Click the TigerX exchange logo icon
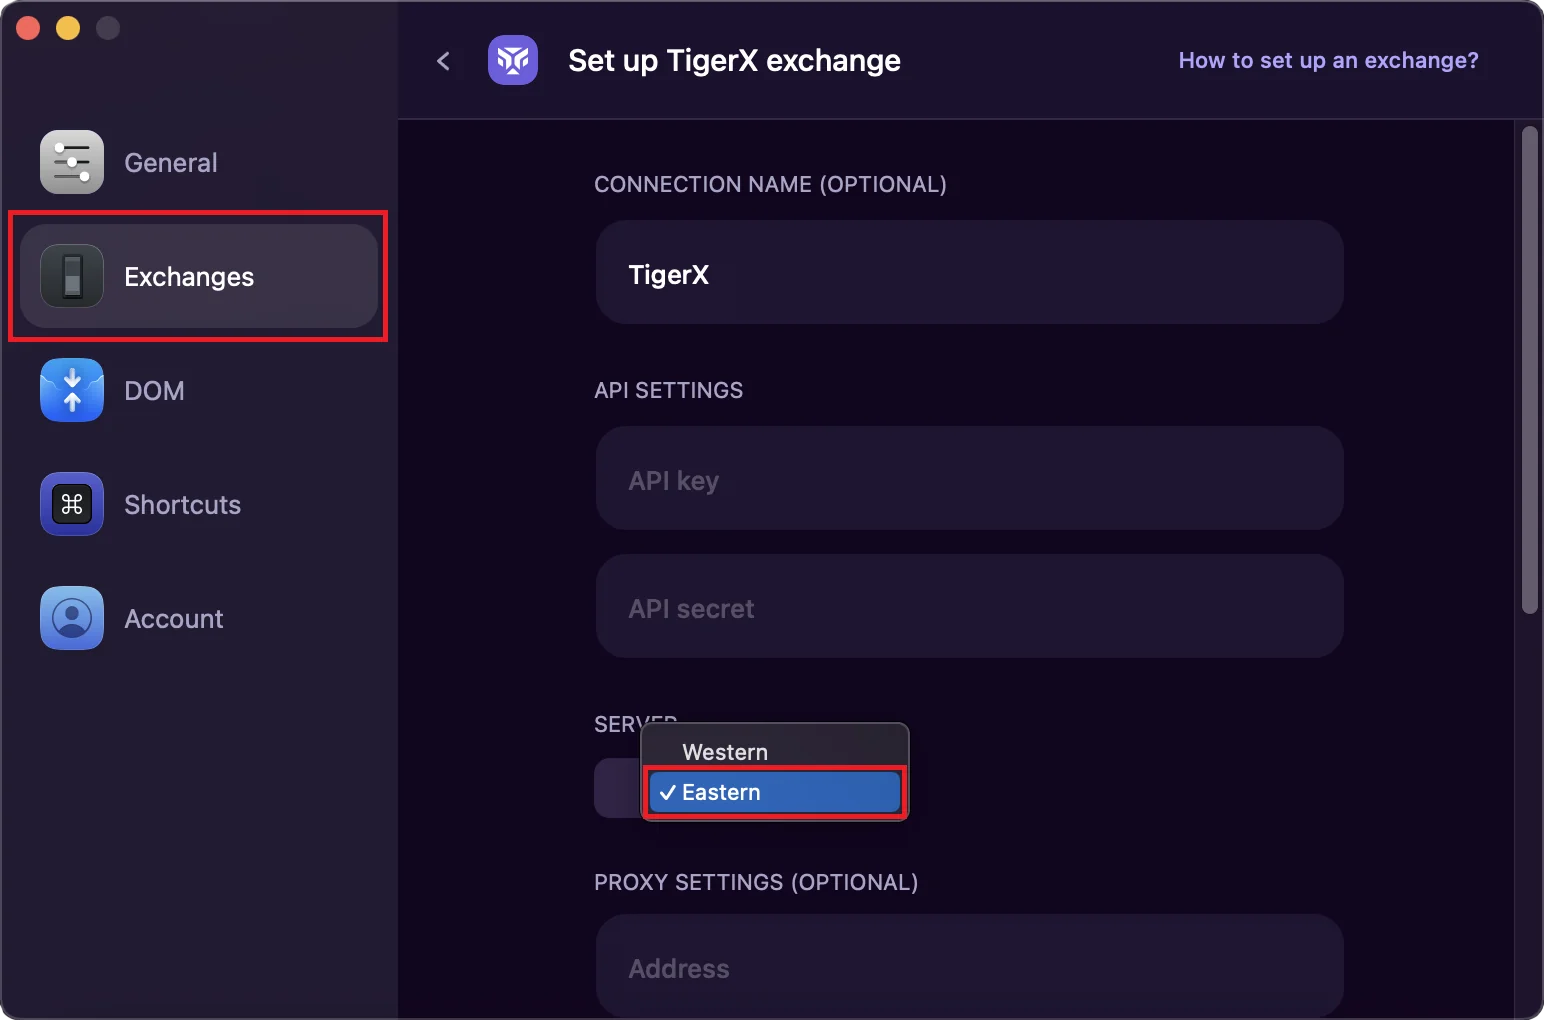This screenshot has height=1020, width=1544. [513, 60]
